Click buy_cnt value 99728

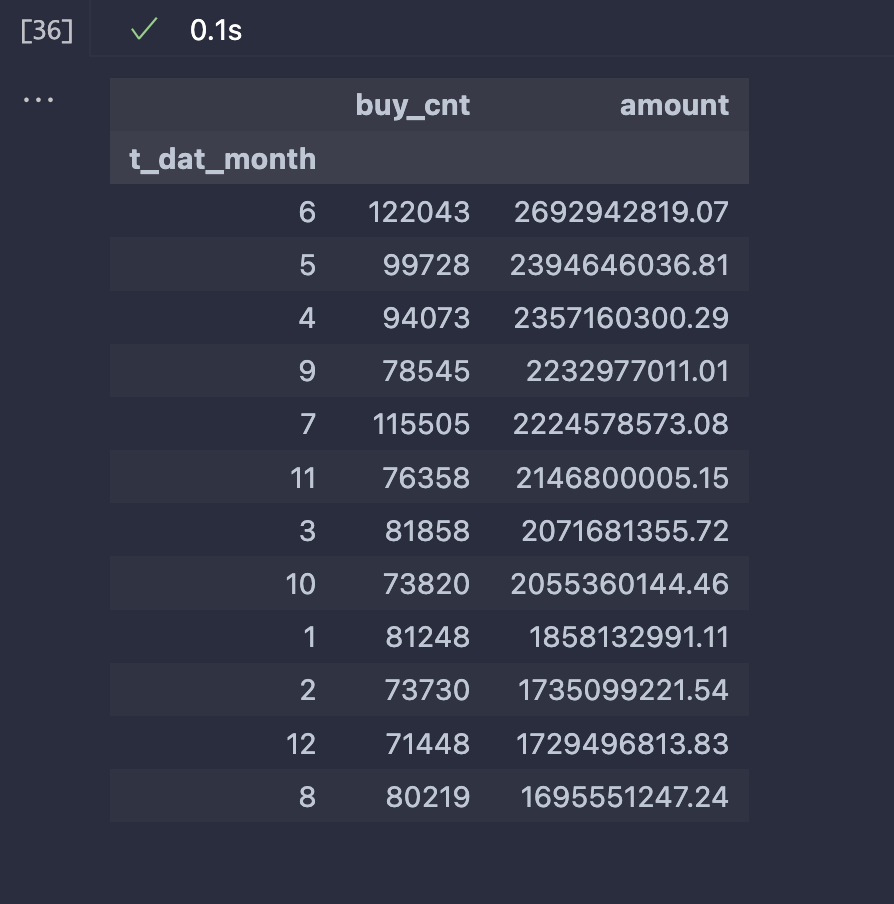(427, 265)
